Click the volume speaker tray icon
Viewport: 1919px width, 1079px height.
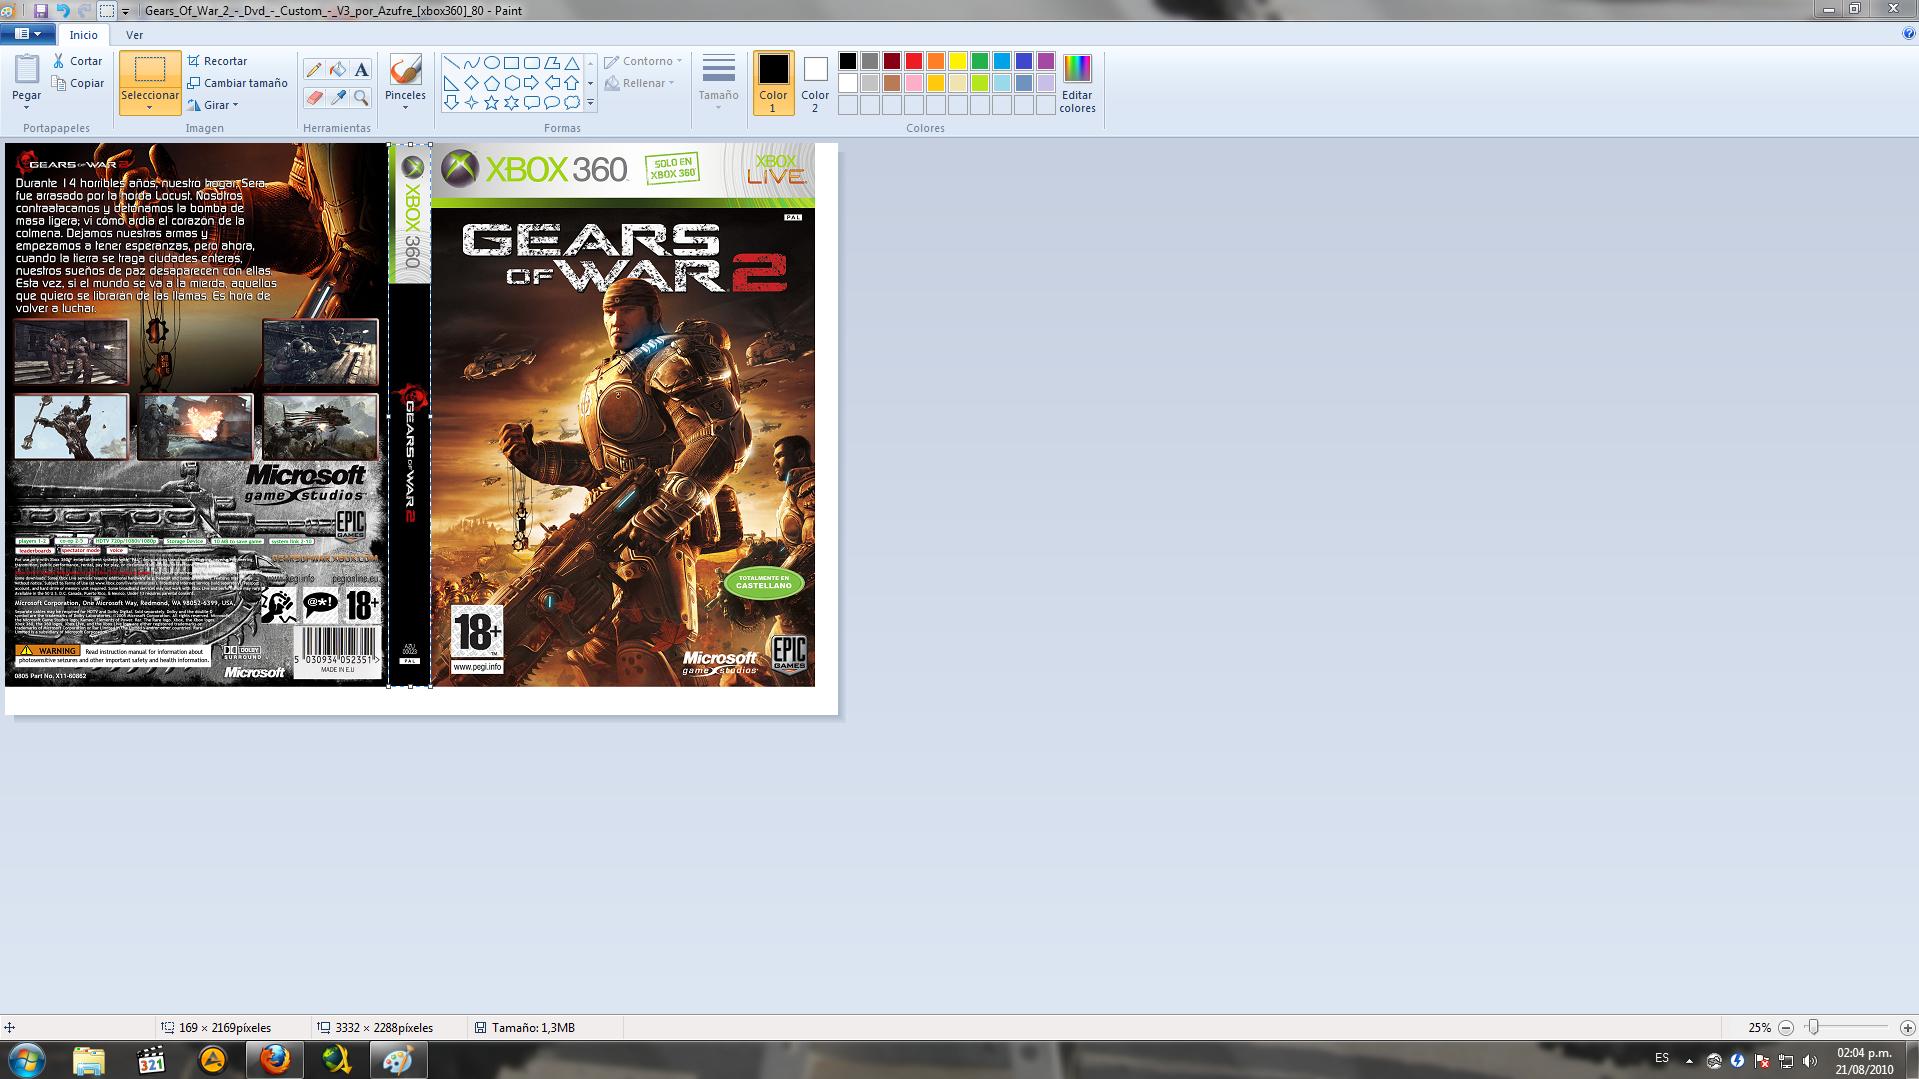coord(1810,1061)
